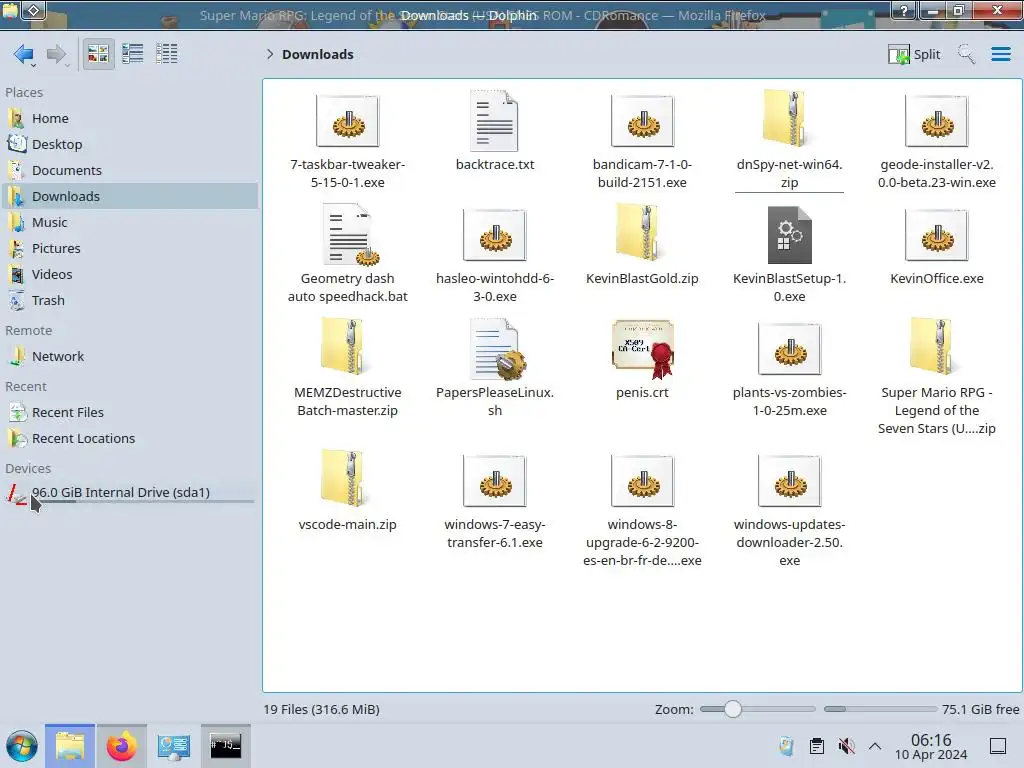1024x768 pixels.
Task: Switch to Icons view mode
Action: click(98, 54)
